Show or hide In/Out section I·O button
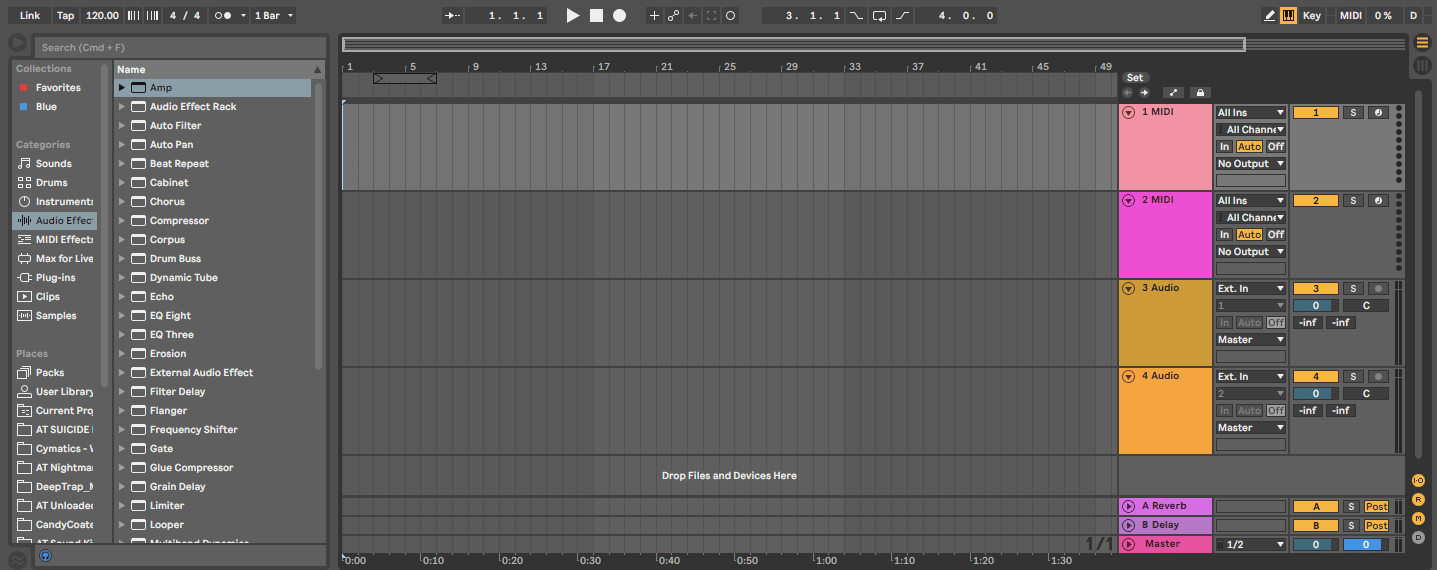The height and width of the screenshot is (570, 1437). [1418, 481]
